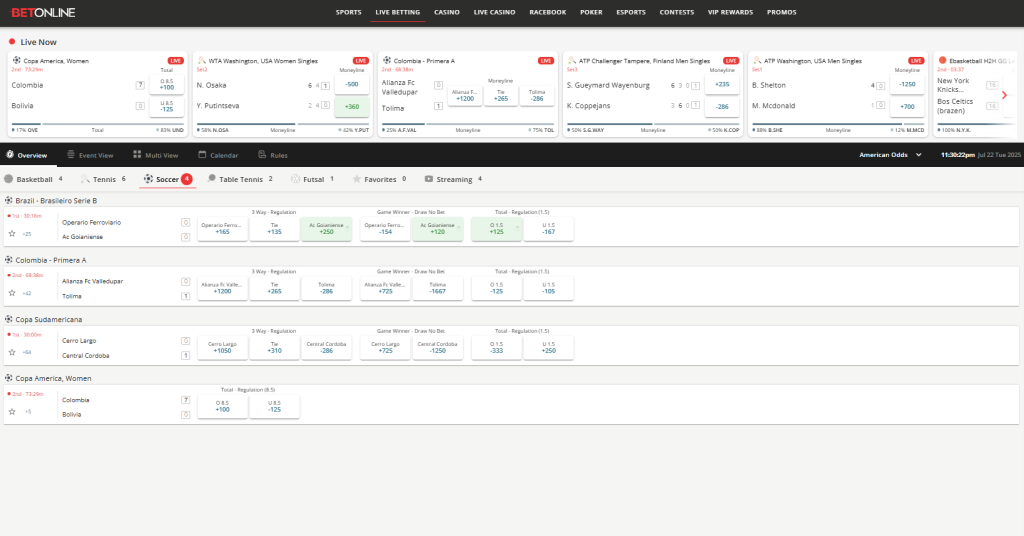The image size is (1024, 536).
Task: Show Streaming events
Action: pos(453,179)
